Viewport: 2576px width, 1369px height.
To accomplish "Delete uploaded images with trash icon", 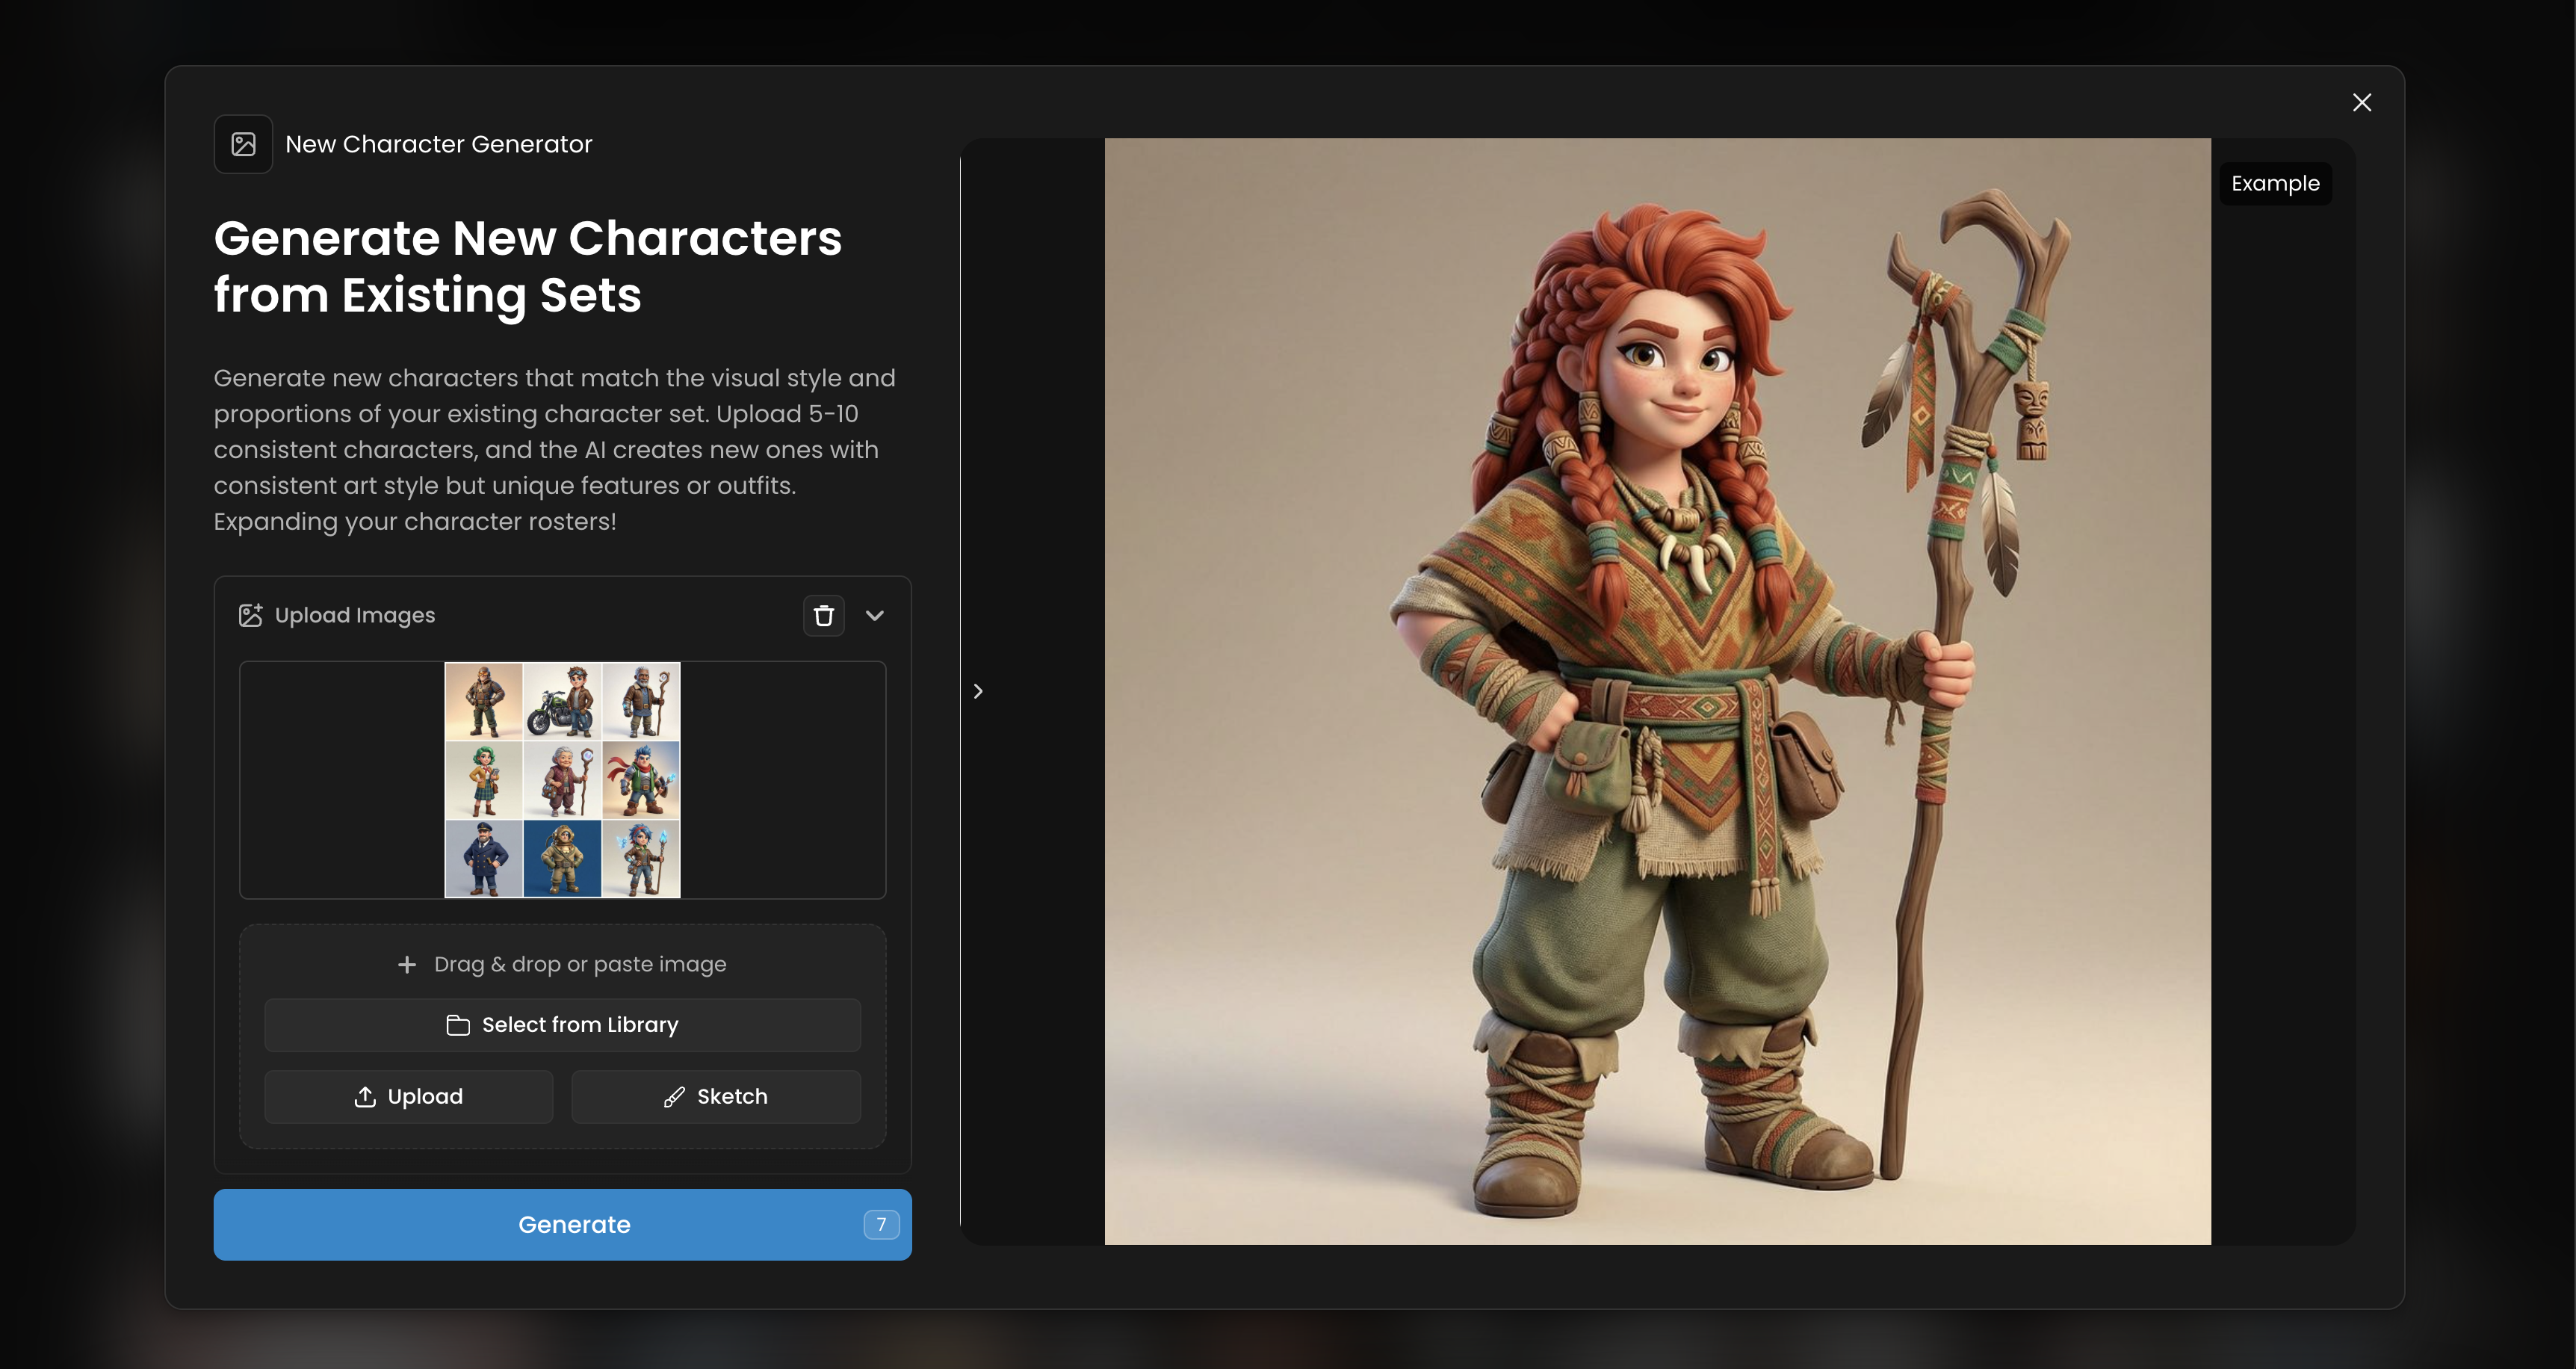I will coord(823,615).
